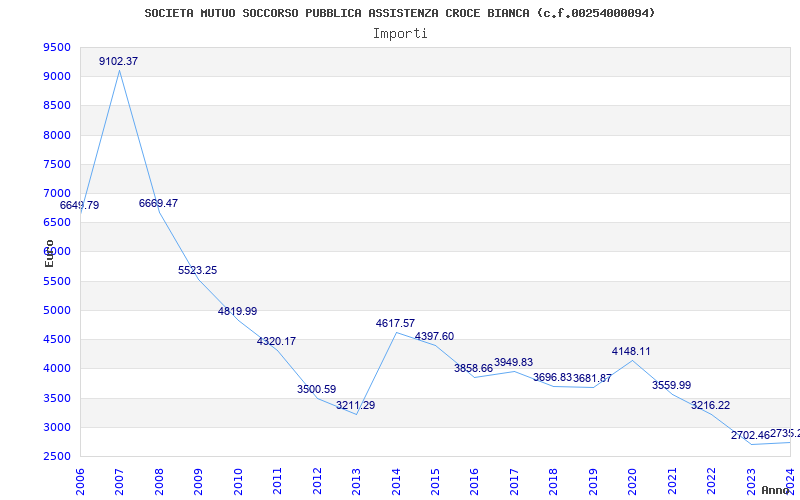Select the 5523.25 value label

pos(197,270)
